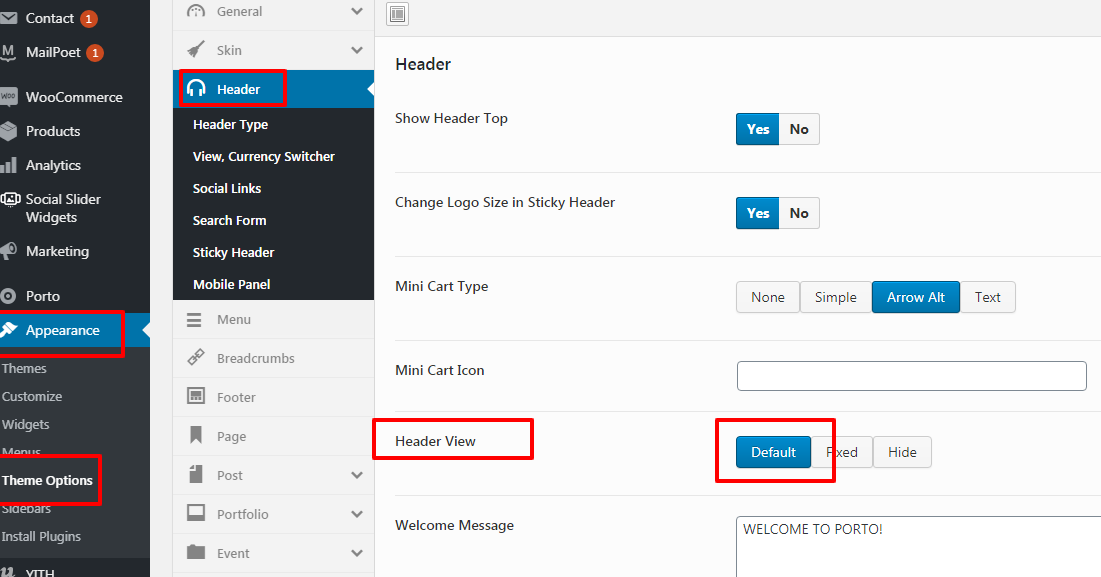This screenshot has width=1101, height=577.
Task: Open View, Currency Switcher settings
Action: pyautogui.click(x=264, y=157)
